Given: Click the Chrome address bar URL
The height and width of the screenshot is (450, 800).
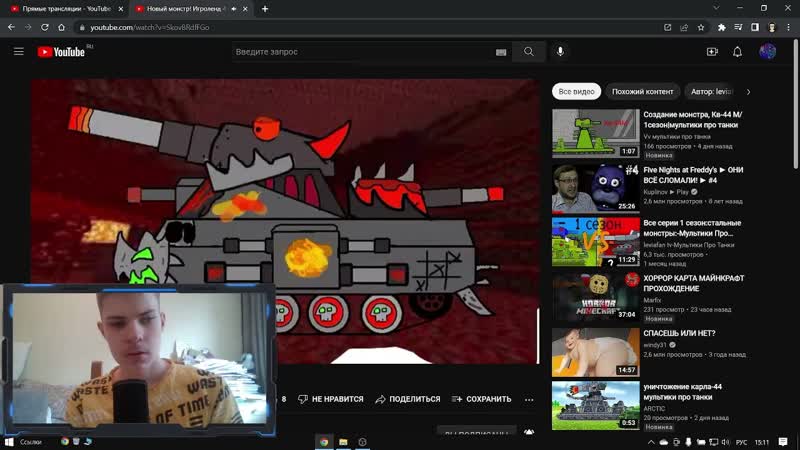Looking at the screenshot, I should [149, 28].
